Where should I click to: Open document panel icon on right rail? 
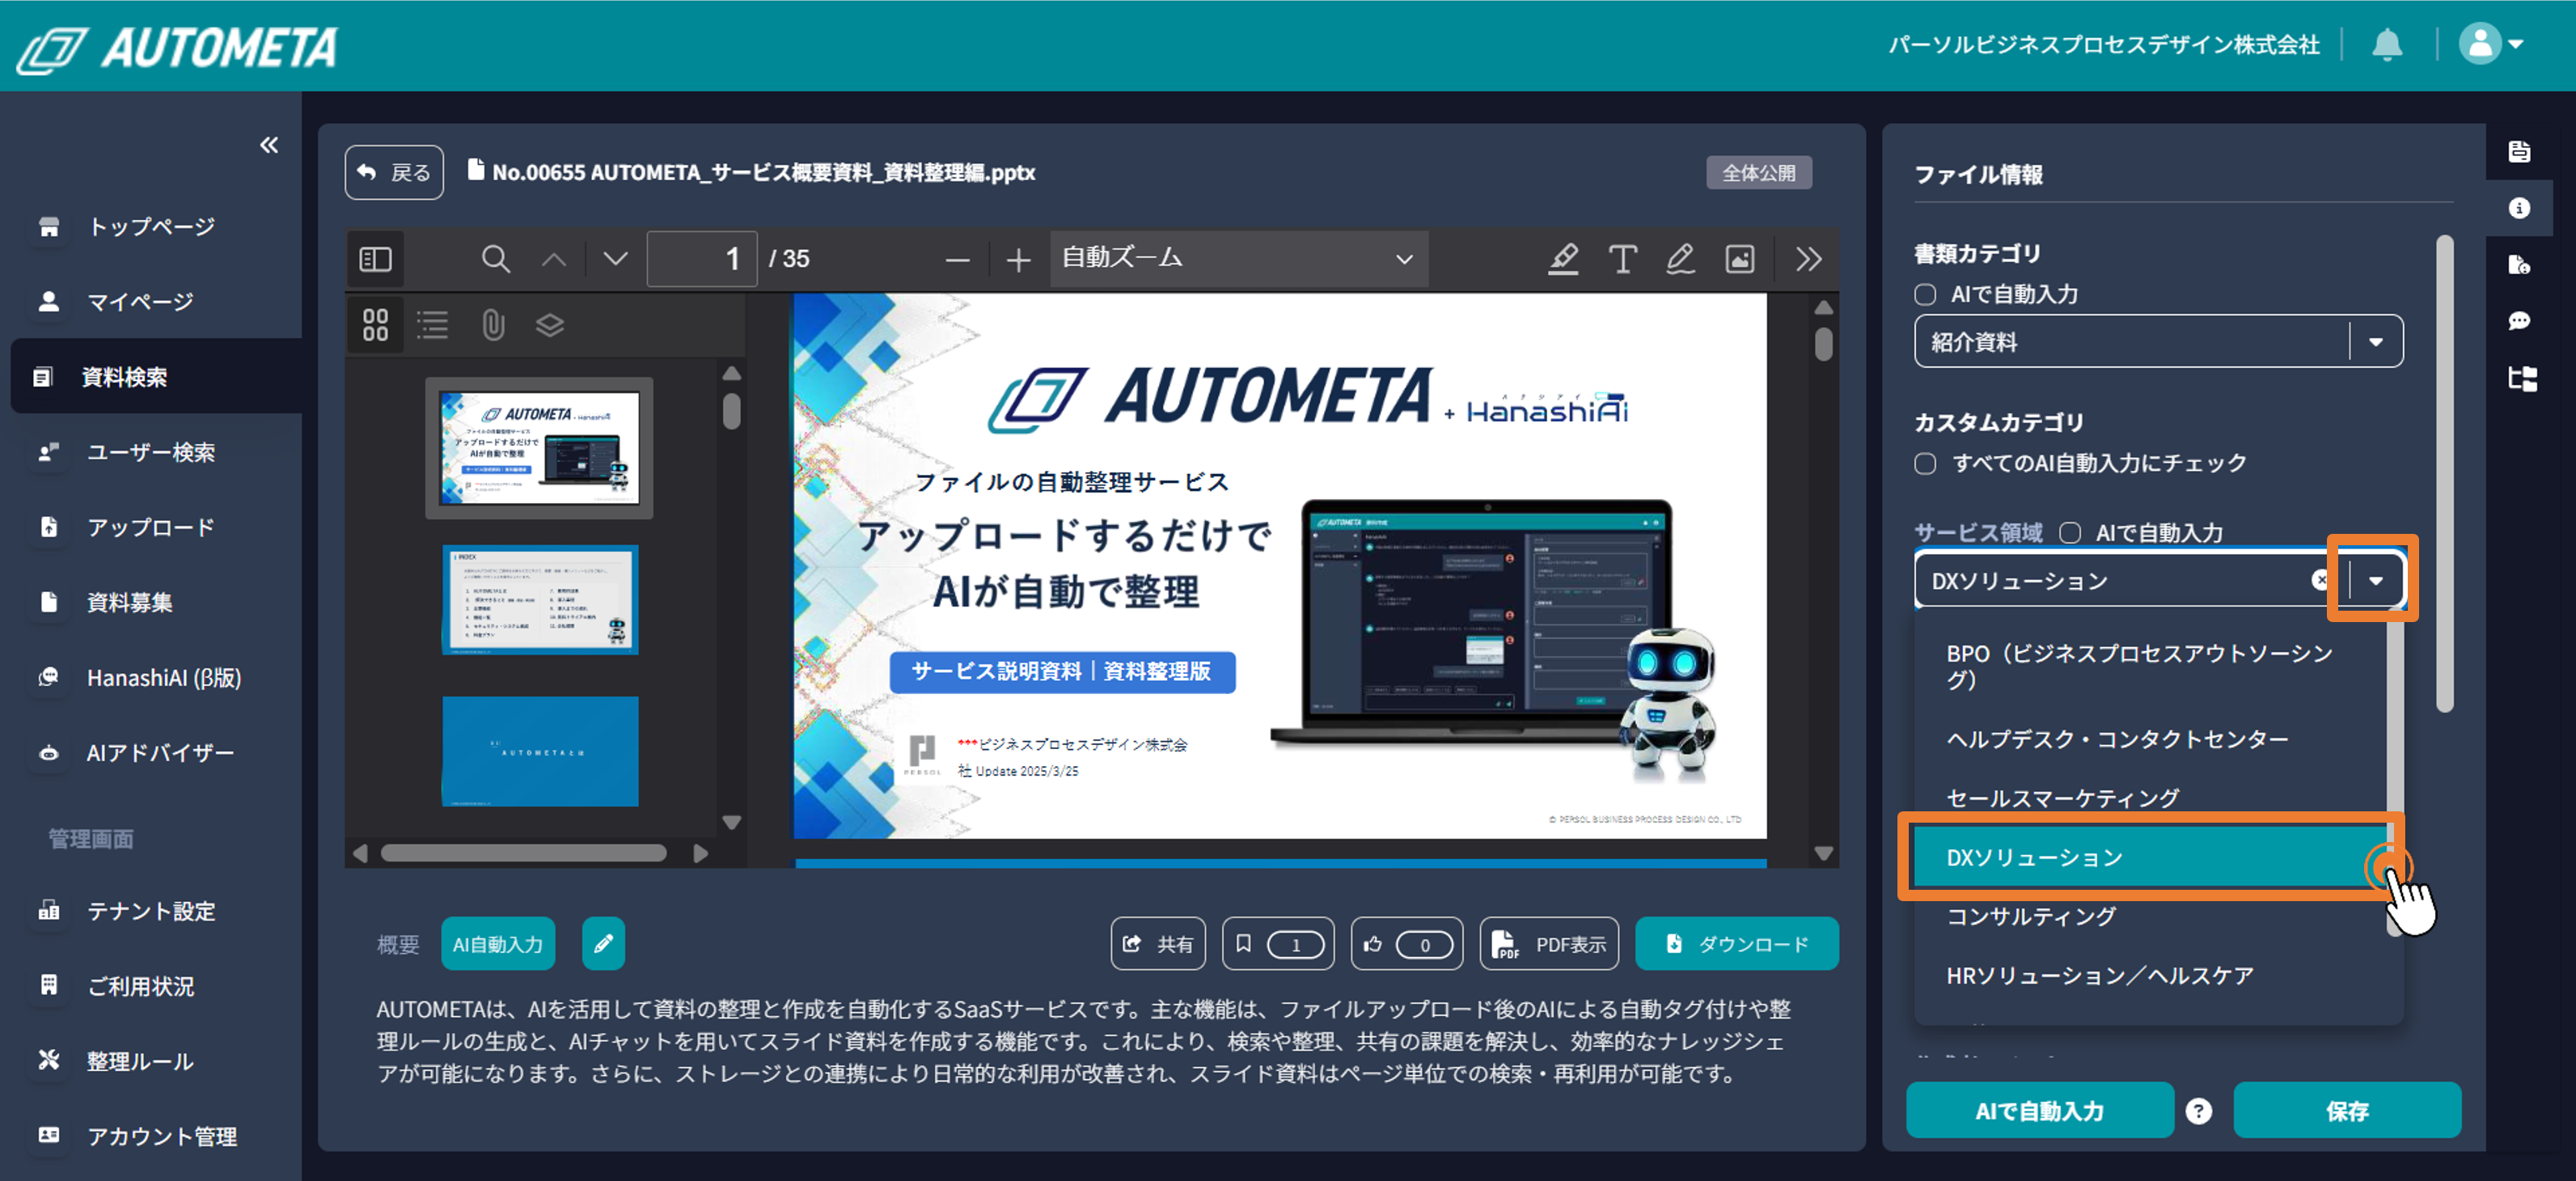coord(2519,152)
